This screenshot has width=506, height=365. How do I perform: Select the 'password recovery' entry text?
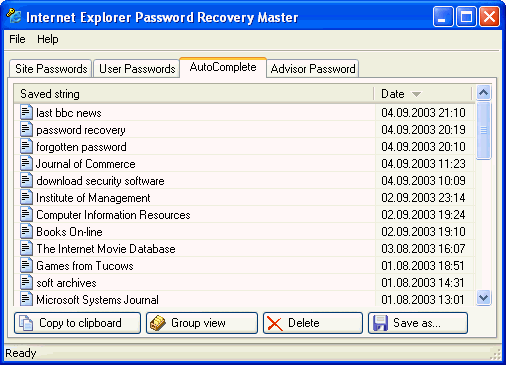81,130
